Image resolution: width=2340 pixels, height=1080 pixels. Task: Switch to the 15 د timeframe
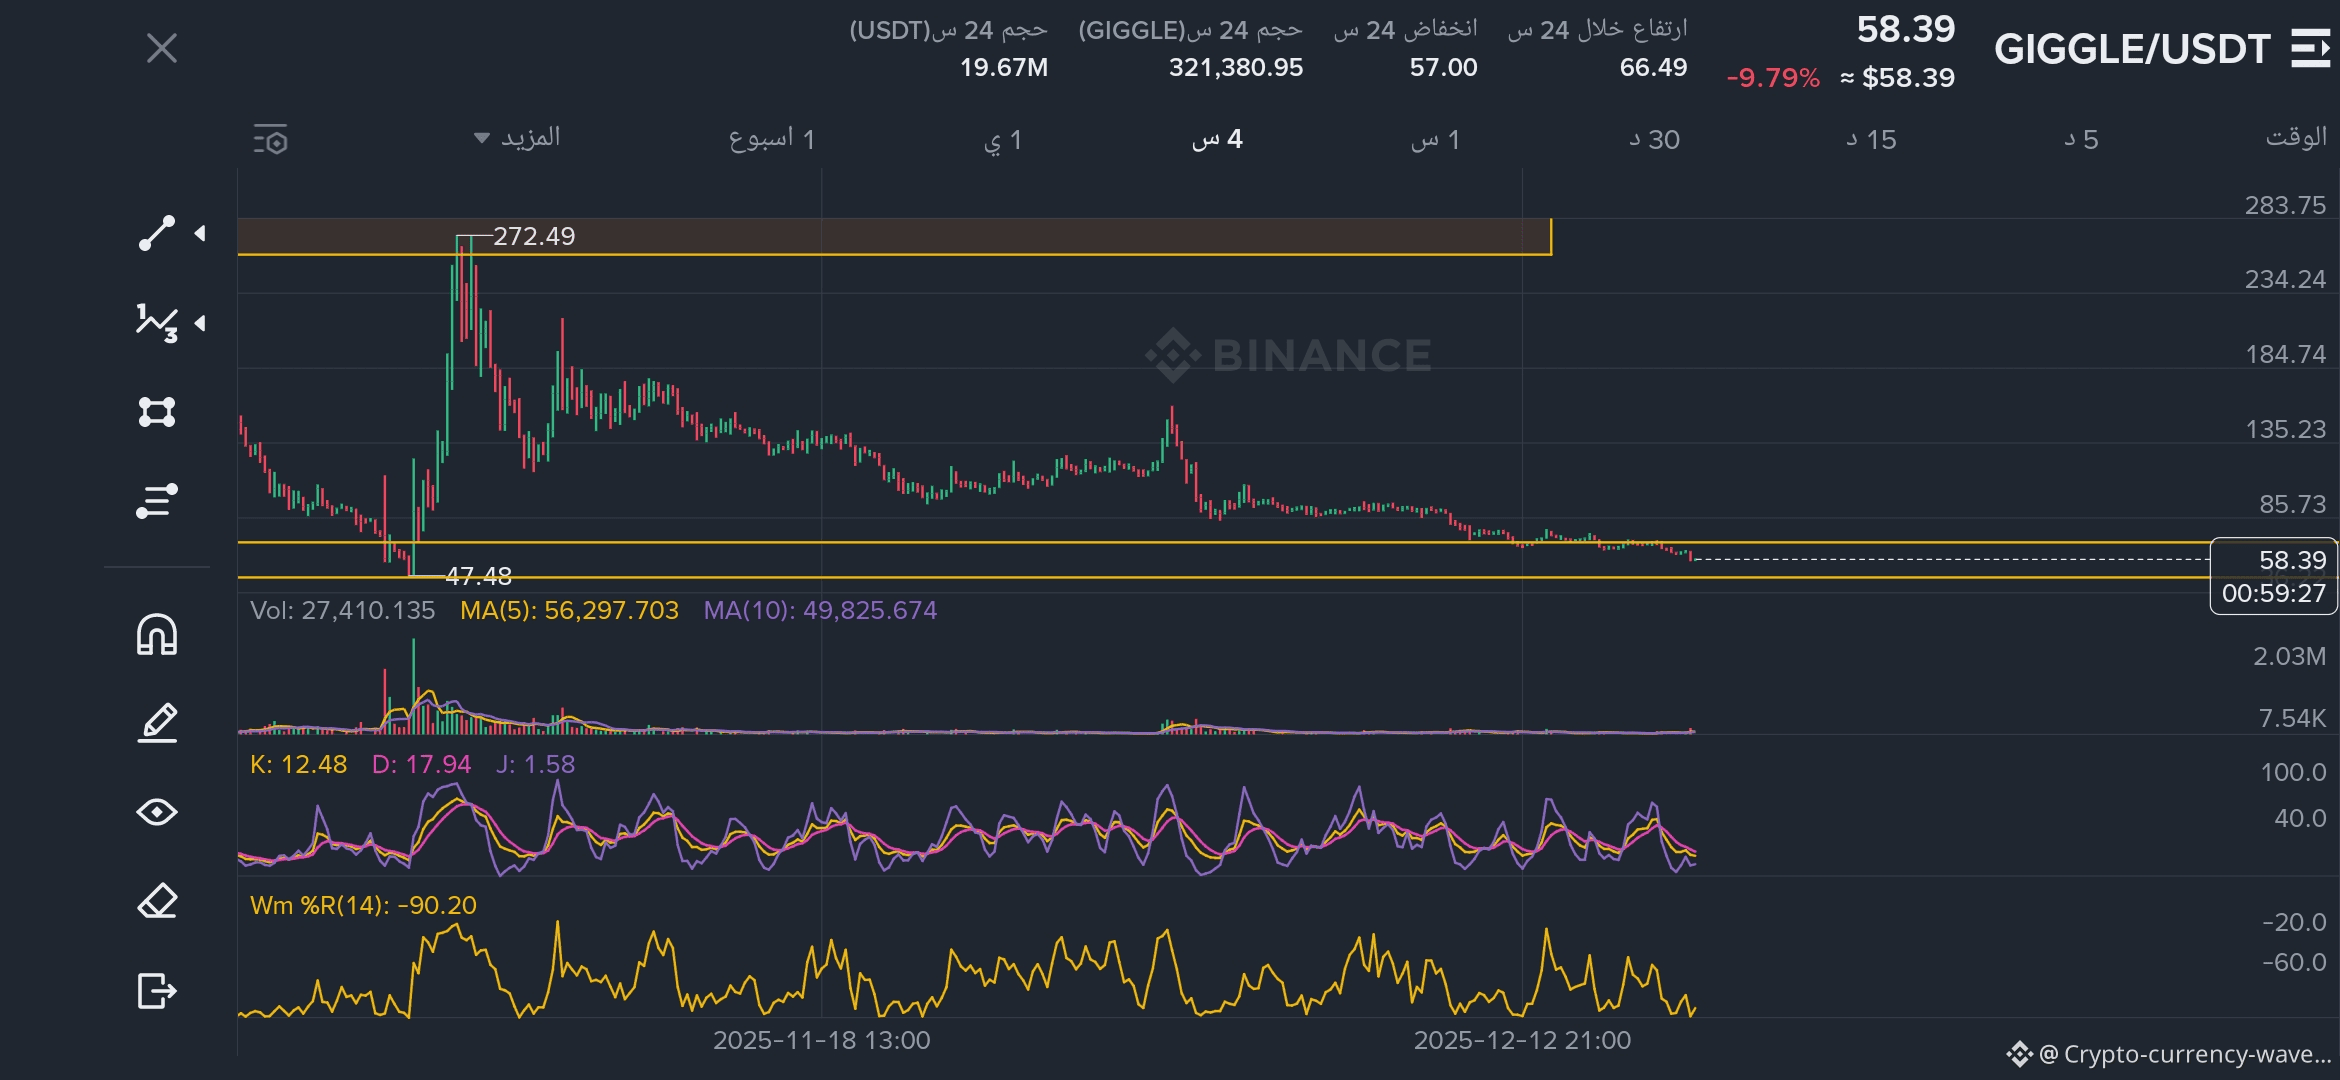pos(1871,140)
